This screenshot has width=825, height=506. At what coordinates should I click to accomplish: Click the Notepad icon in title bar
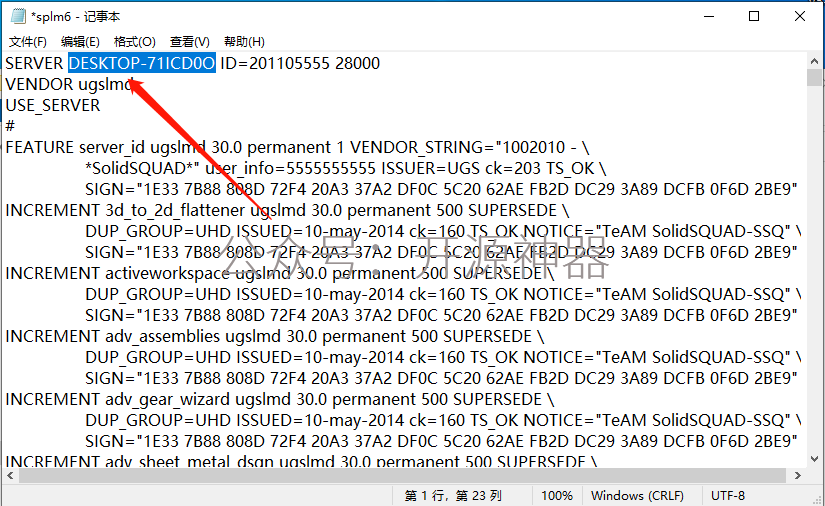pos(18,16)
